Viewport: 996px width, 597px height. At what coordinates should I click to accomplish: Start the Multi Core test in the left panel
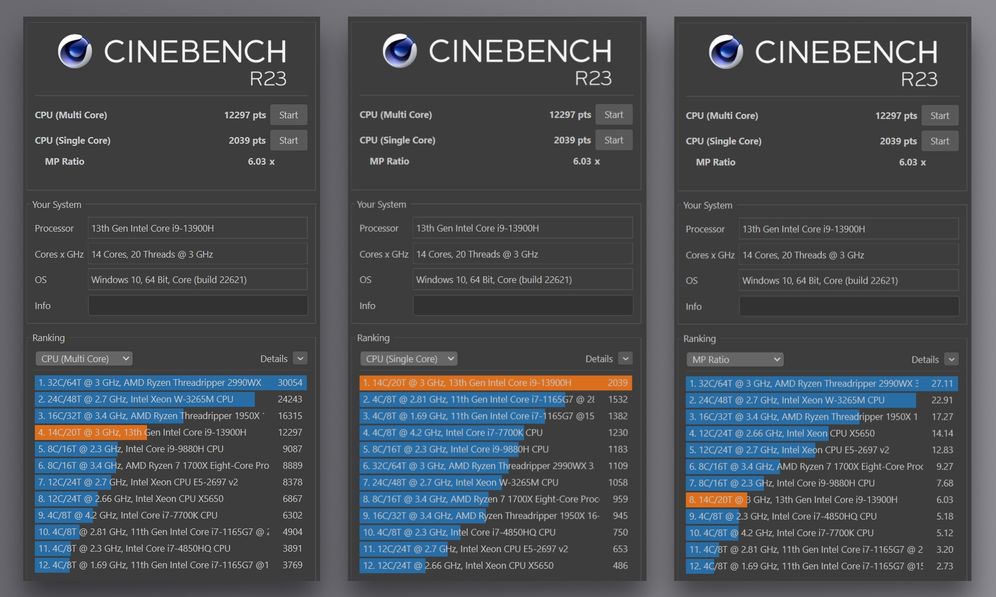(288, 115)
